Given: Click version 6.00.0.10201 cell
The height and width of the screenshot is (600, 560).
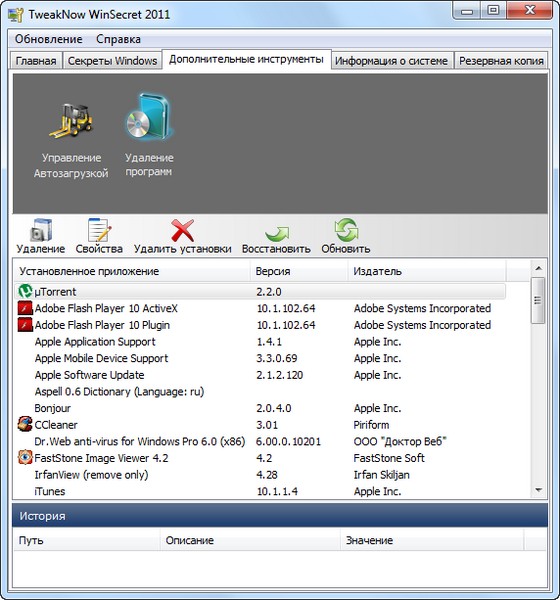Looking at the screenshot, I should (x=288, y=441).
